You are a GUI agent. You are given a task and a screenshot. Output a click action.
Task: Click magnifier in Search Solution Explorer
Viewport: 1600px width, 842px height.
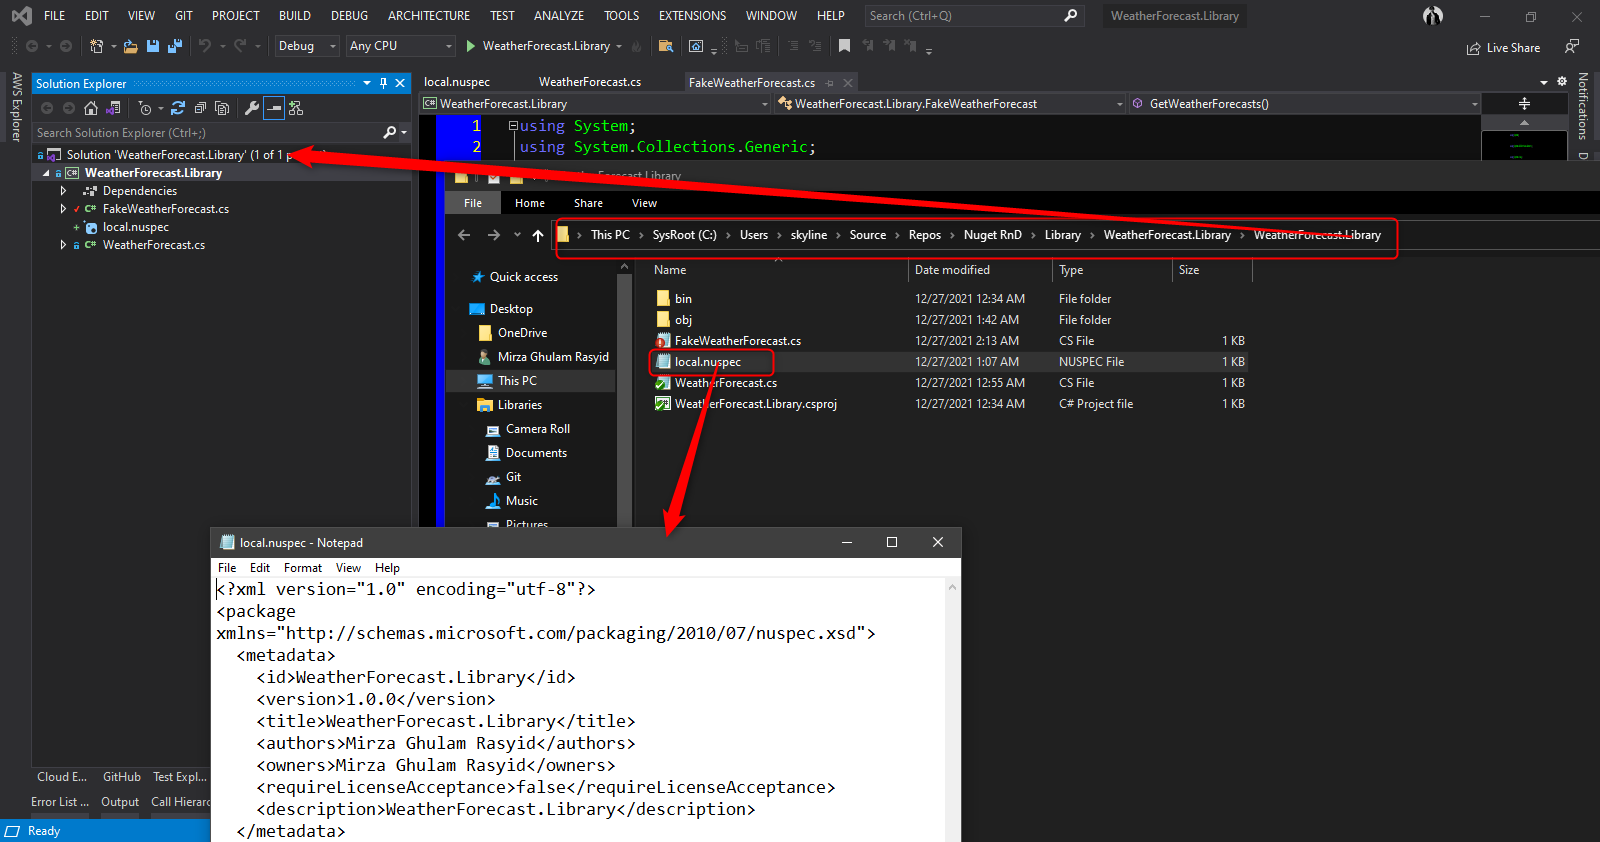tap(390, 132)
